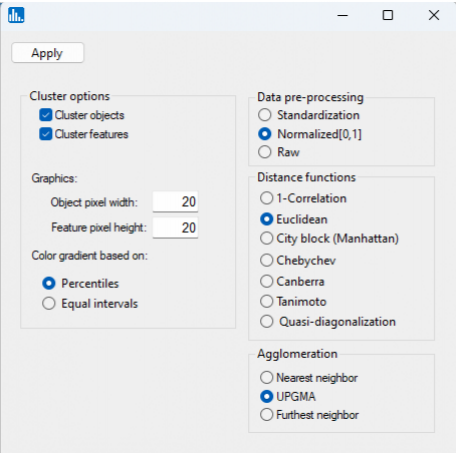Choose Standardization pre-processing

[265, 115]
